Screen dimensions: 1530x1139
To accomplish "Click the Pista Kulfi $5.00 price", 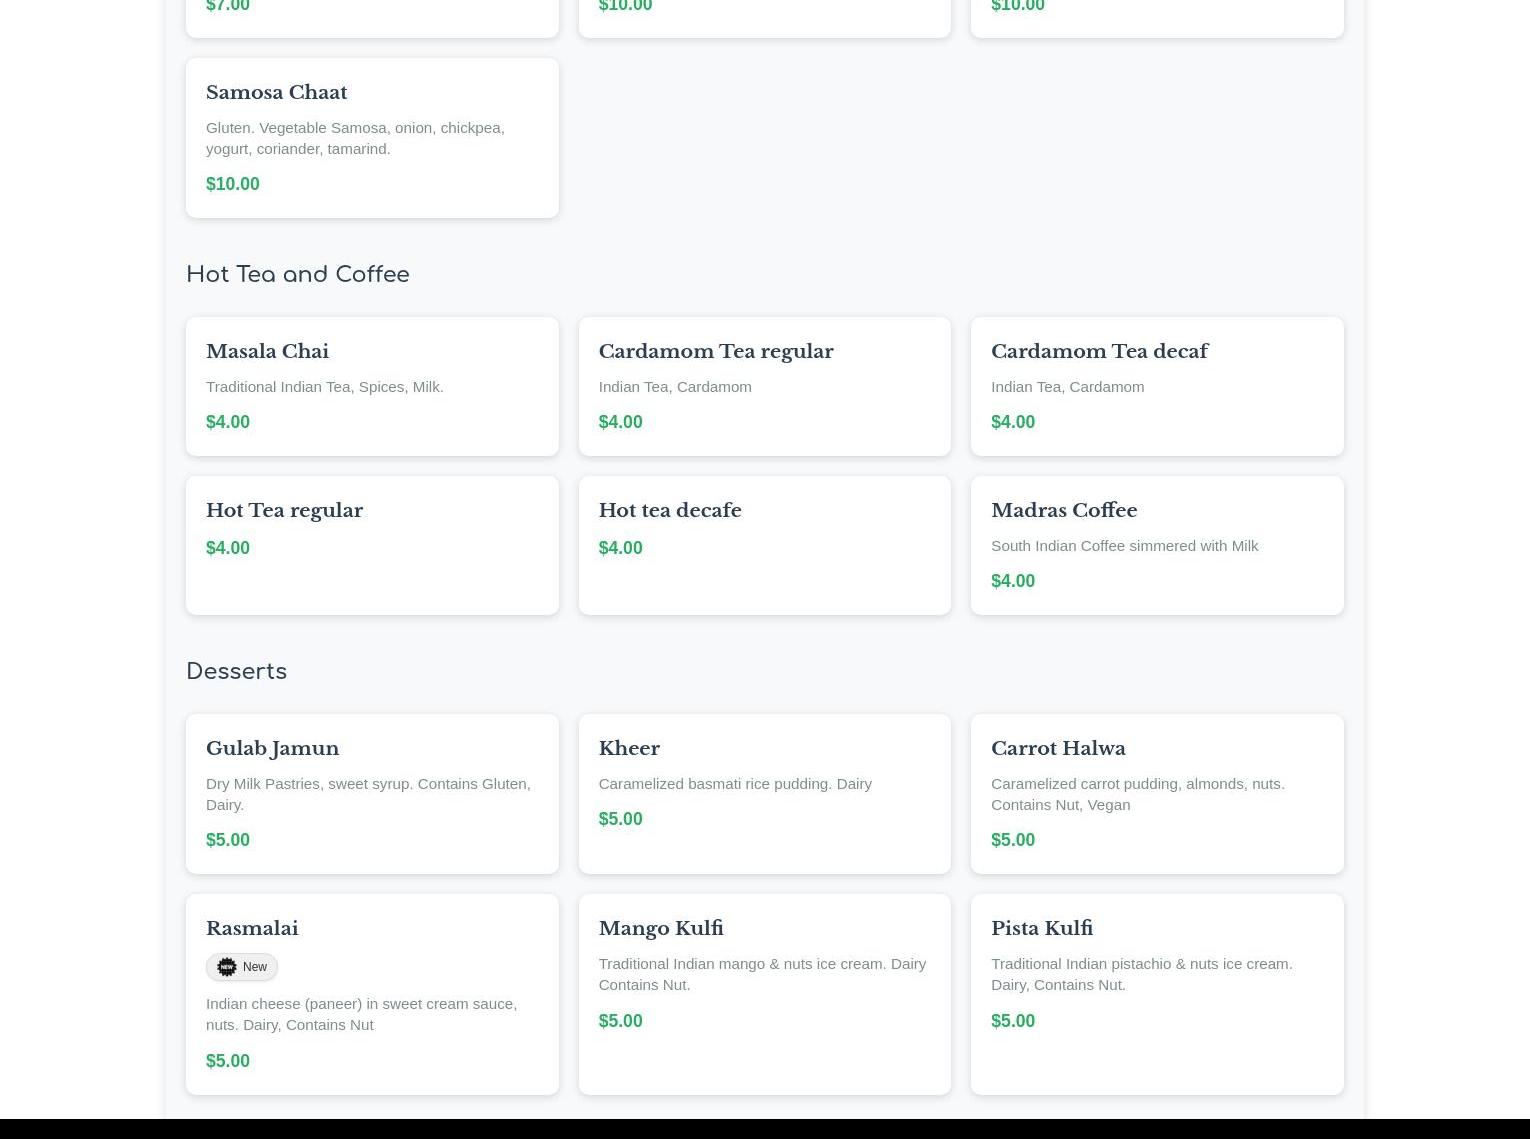I will pyautogui.click(x=1012, y=1021).
